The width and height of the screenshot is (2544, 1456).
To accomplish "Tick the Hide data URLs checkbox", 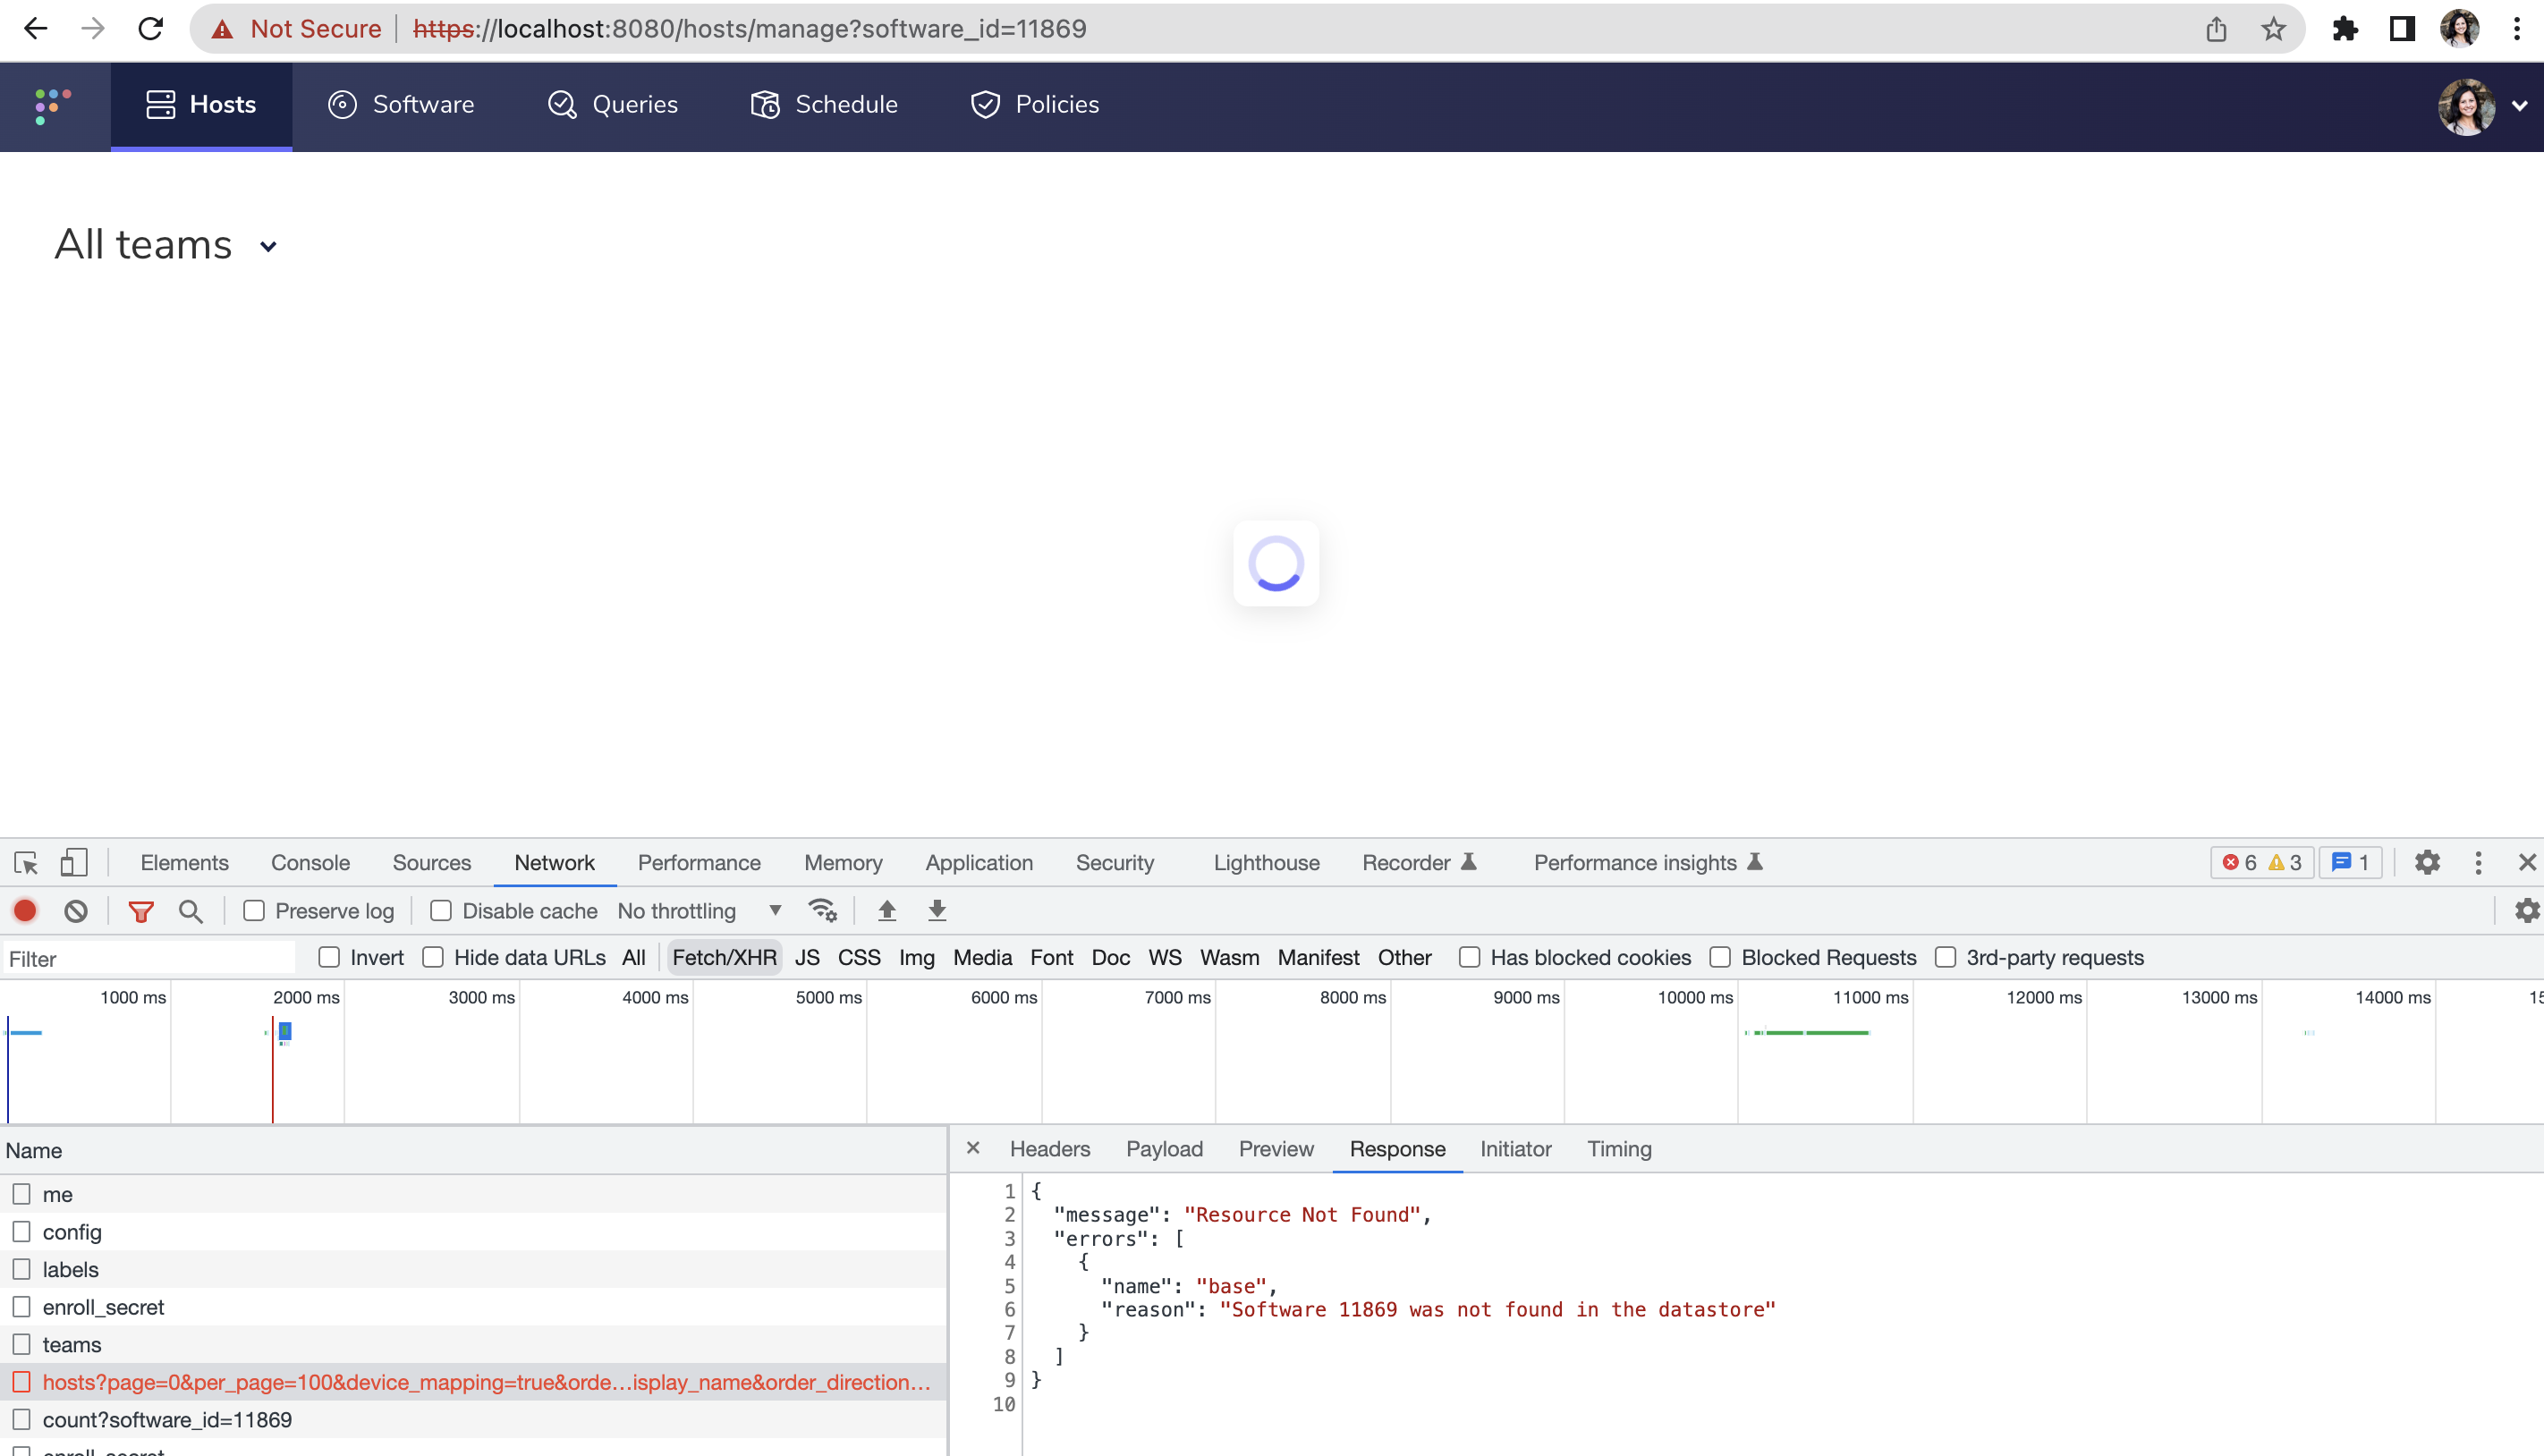I will (x=433, y=958).
